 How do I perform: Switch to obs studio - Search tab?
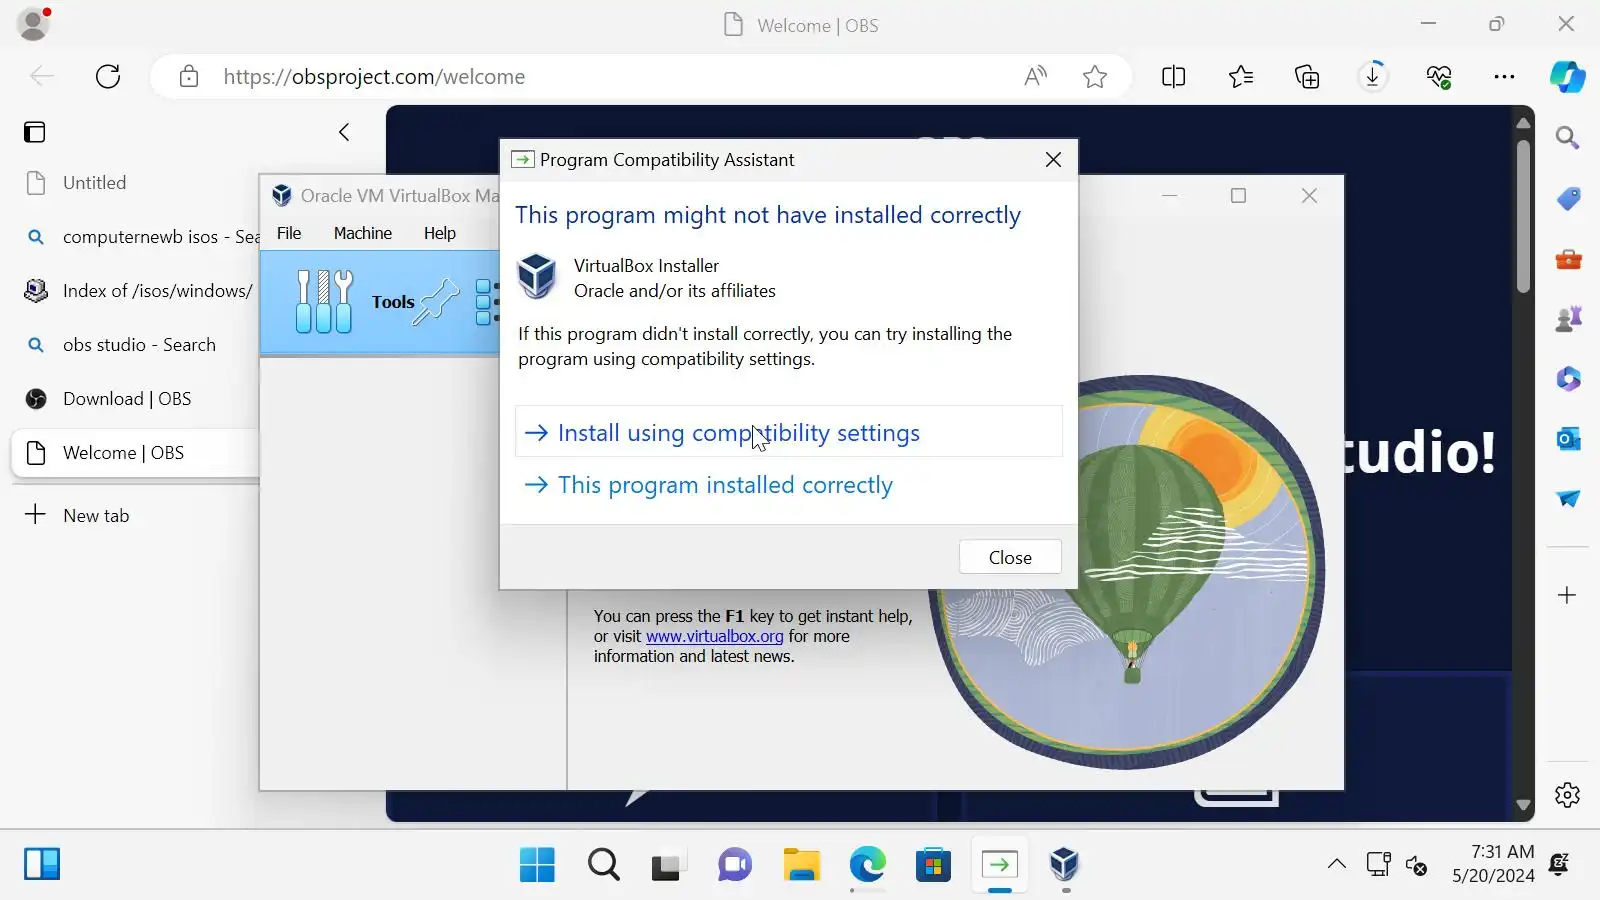pyautogui.click(x=136, y=345)
